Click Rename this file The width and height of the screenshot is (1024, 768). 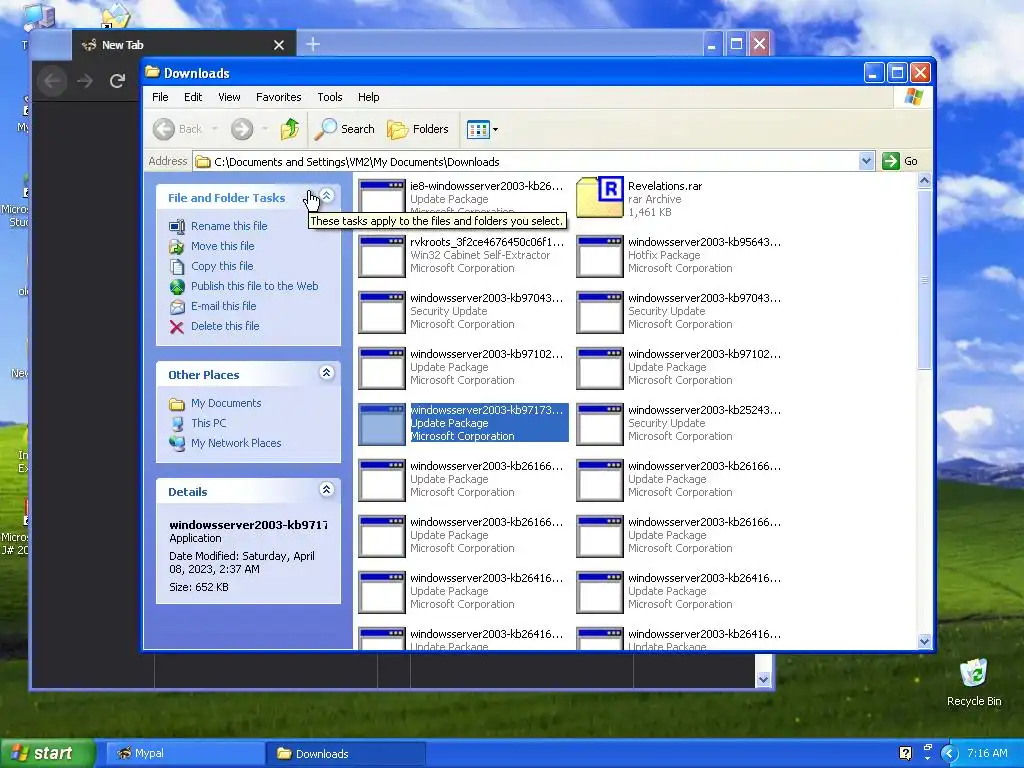click(229, 226)
